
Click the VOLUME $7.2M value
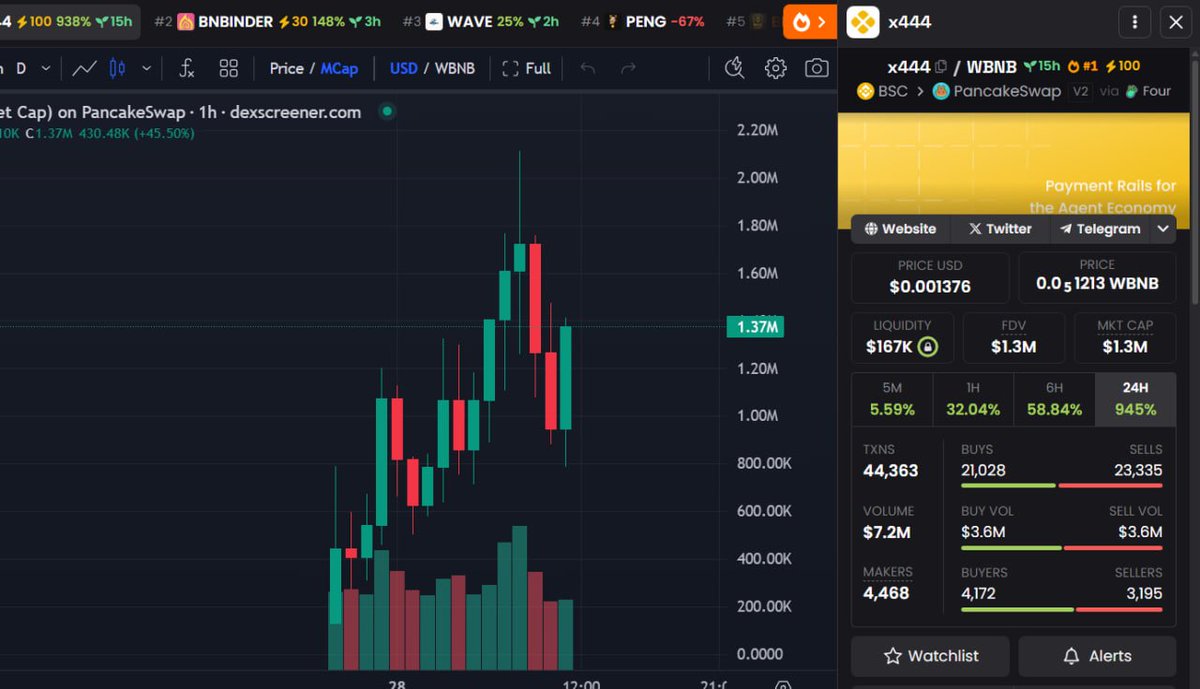coord(887,532)
